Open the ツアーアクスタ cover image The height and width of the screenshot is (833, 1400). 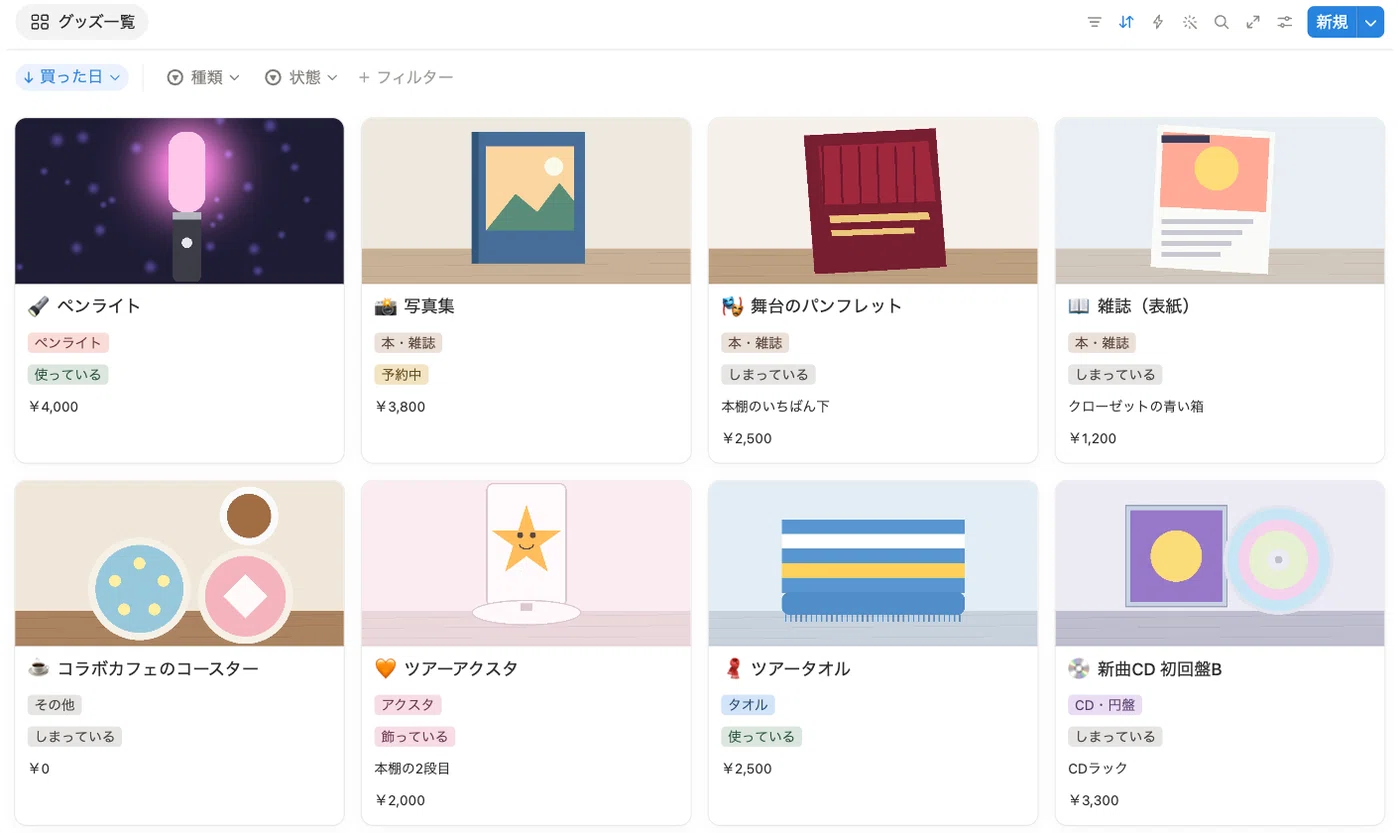tap(526, 563)
